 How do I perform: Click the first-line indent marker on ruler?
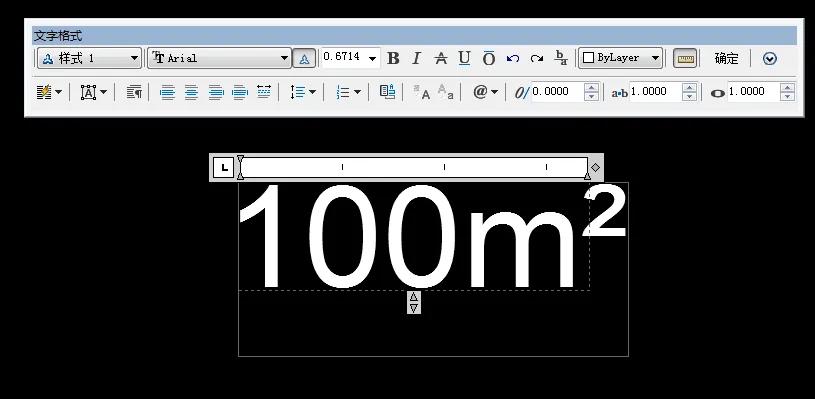coord(240,159)
